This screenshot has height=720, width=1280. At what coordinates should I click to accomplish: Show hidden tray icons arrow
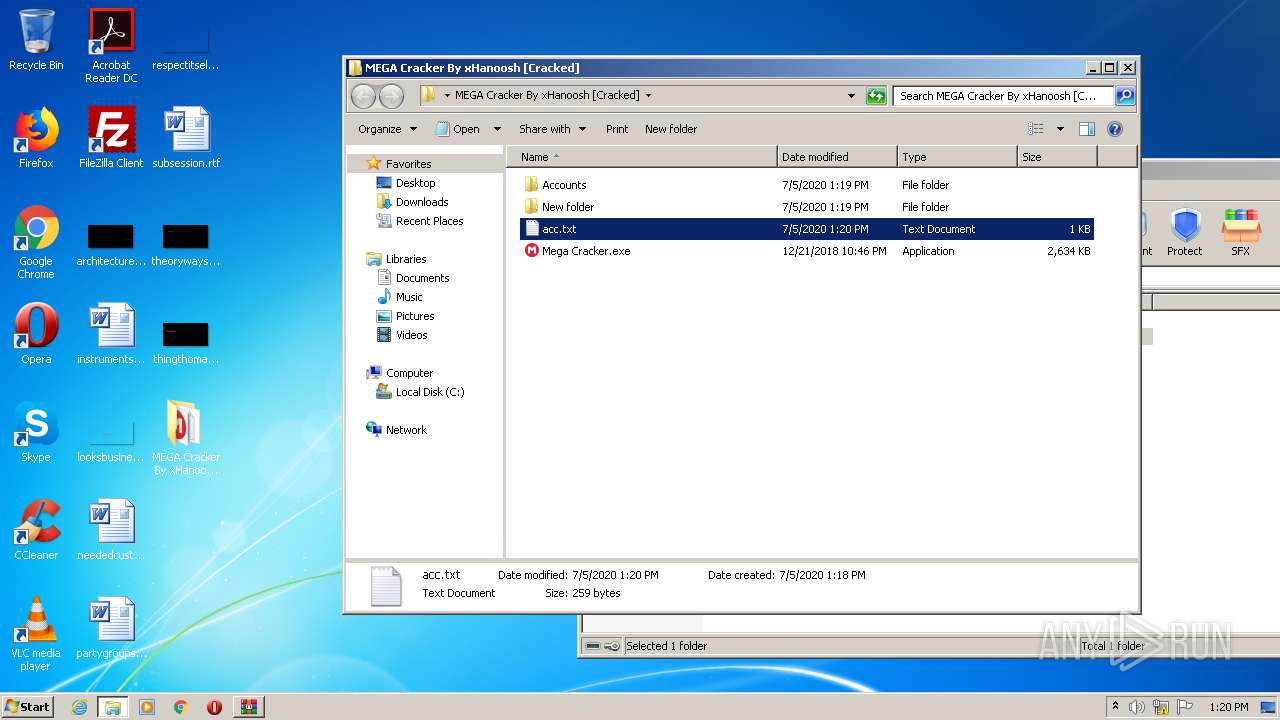coord(1115,707)
